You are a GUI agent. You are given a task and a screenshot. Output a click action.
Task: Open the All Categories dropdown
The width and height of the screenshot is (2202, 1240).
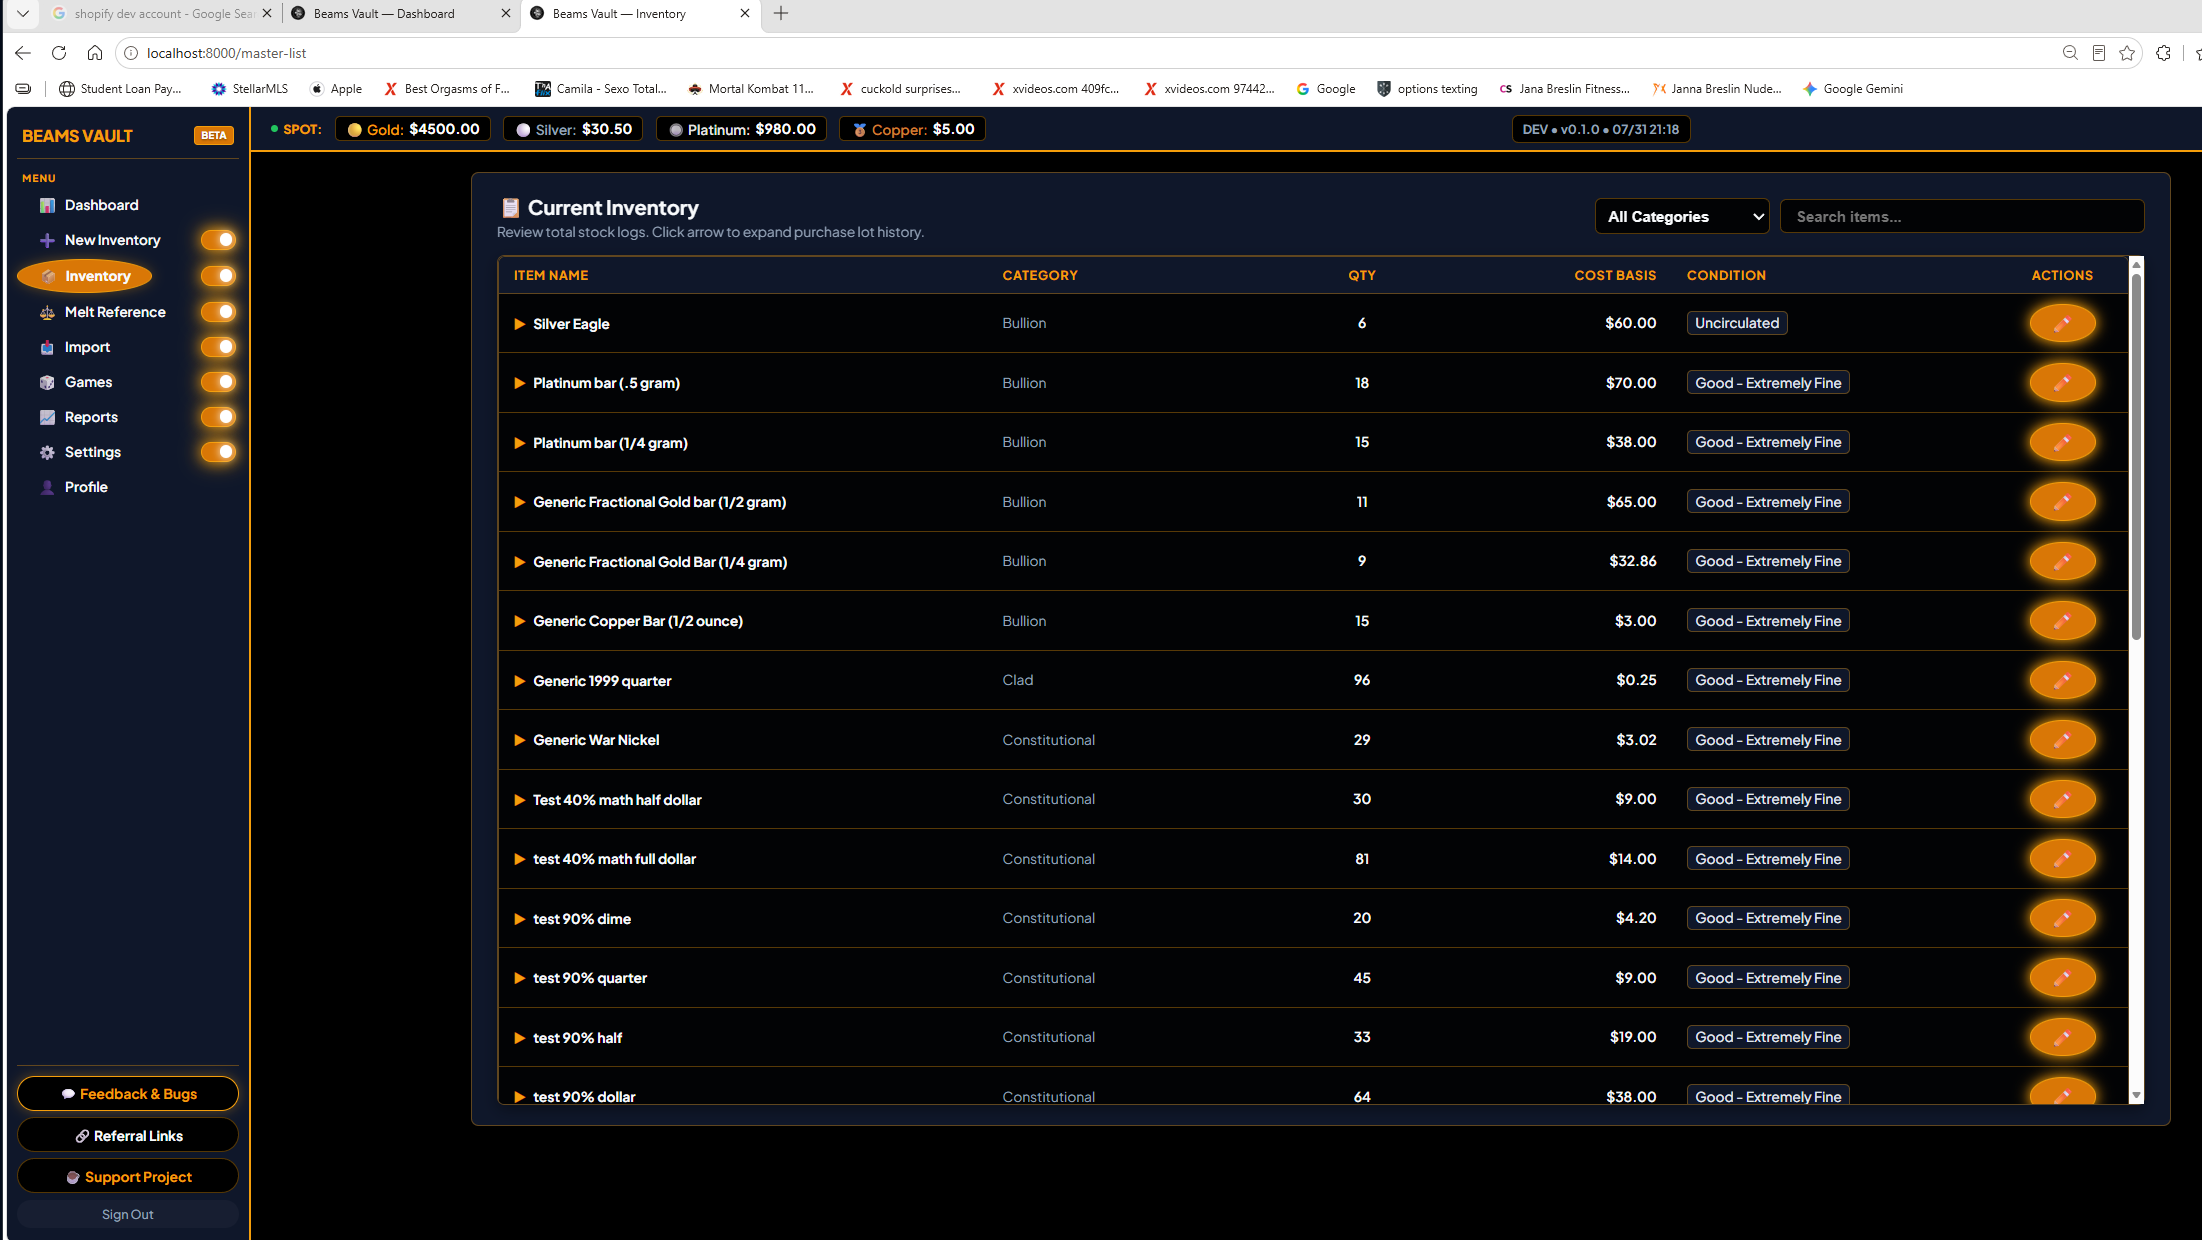pyautogui.click(x=1682, y=216)
